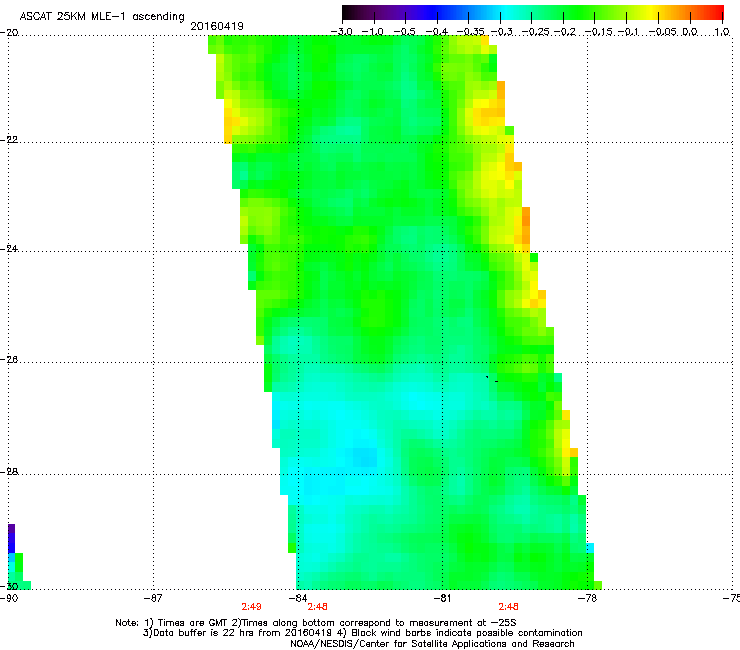
Task: Click the 'NOAA/NESDIS/Center for Satellite Applications and Research' credit
Action: 432,643
